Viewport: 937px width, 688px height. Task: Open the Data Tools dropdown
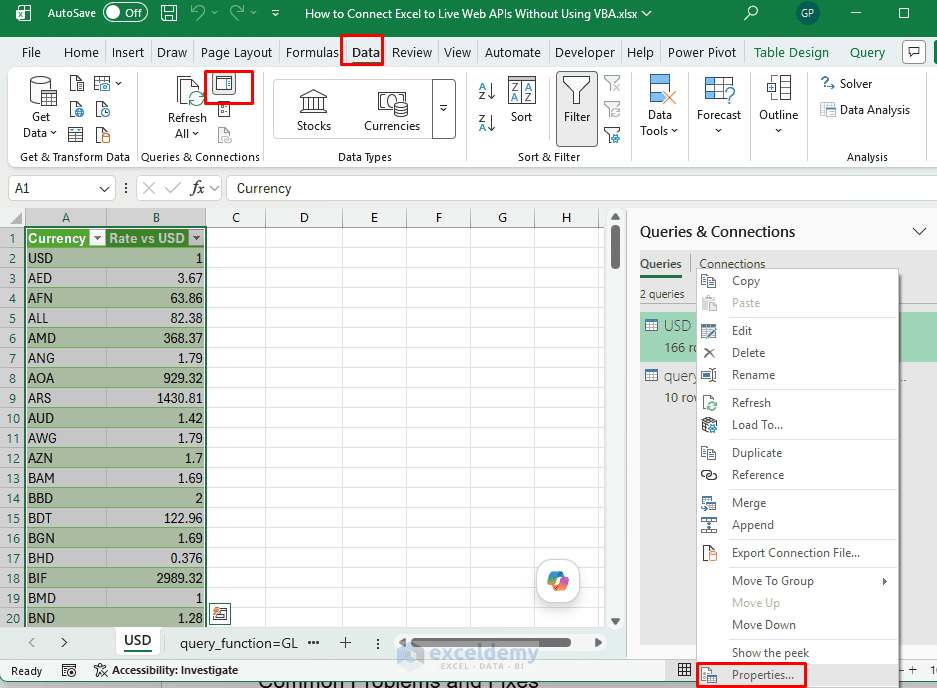coord(659,108)
